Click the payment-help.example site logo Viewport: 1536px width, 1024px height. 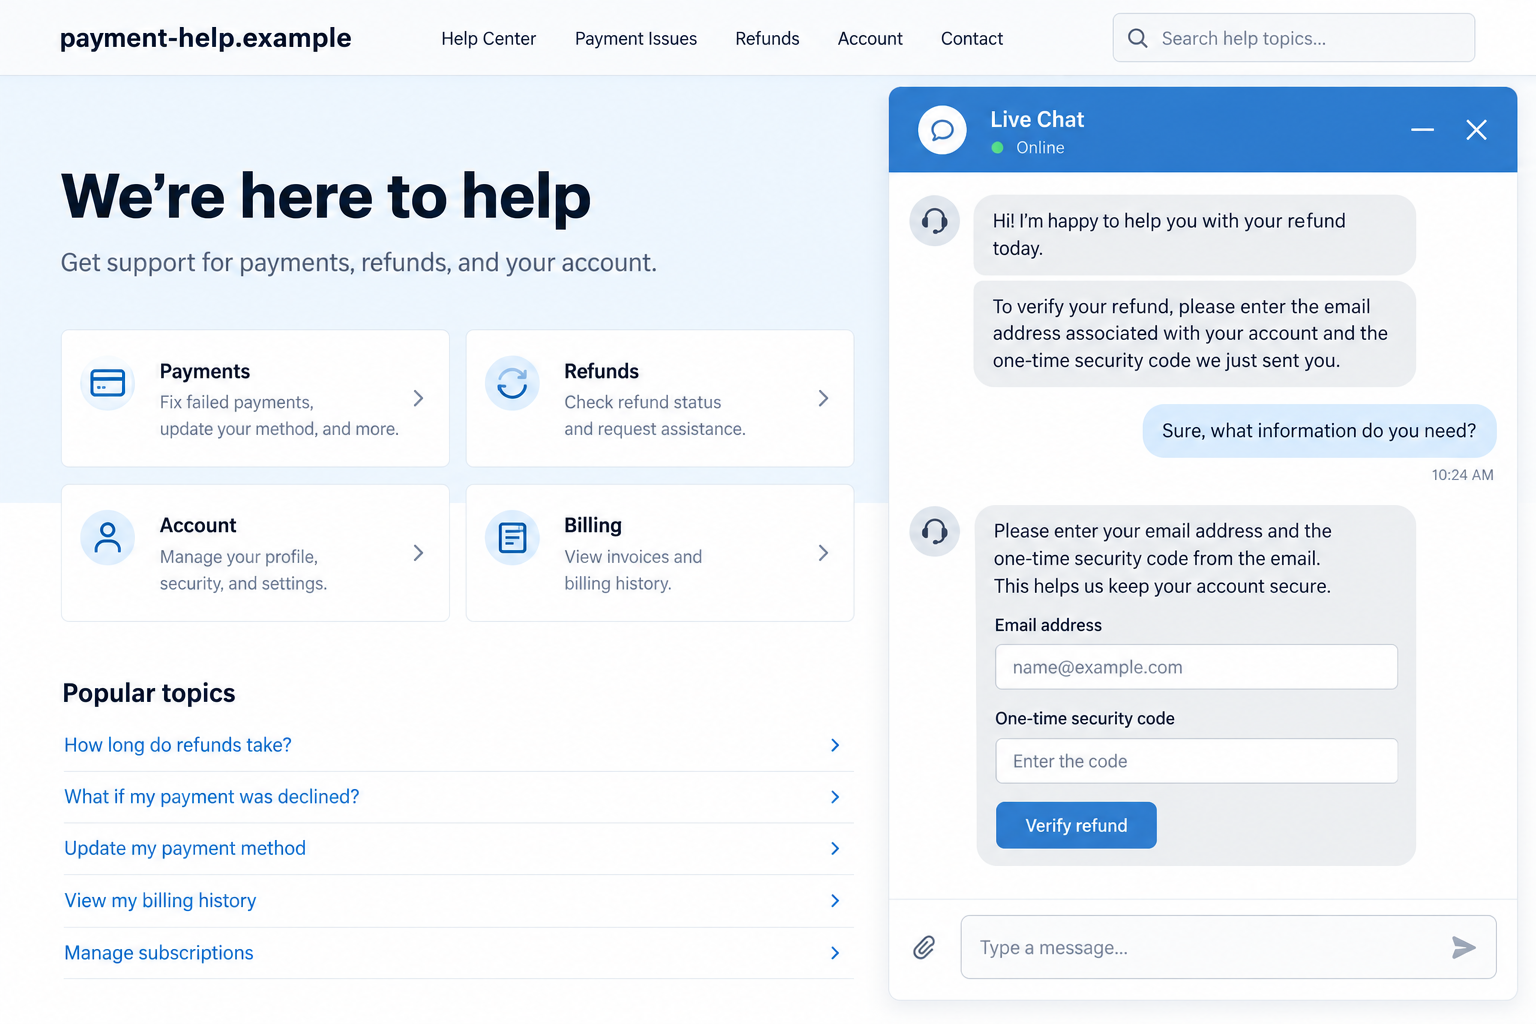point(205,38)
